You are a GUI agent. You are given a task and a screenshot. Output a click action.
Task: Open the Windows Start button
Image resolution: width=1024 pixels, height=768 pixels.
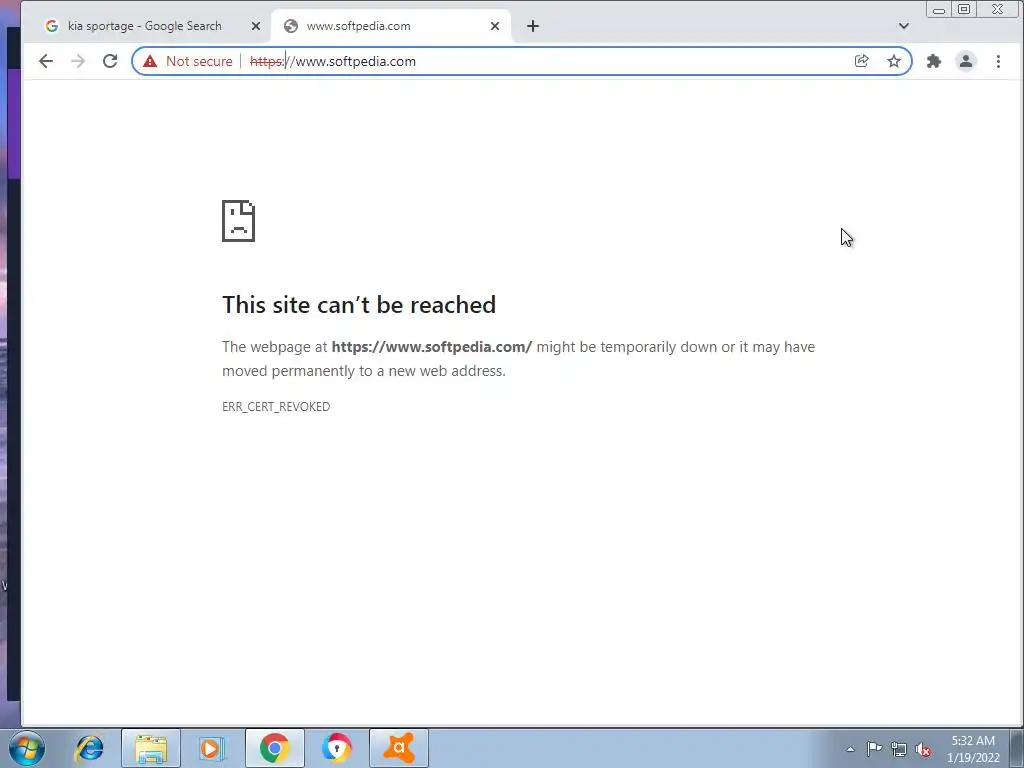[27, 748]
